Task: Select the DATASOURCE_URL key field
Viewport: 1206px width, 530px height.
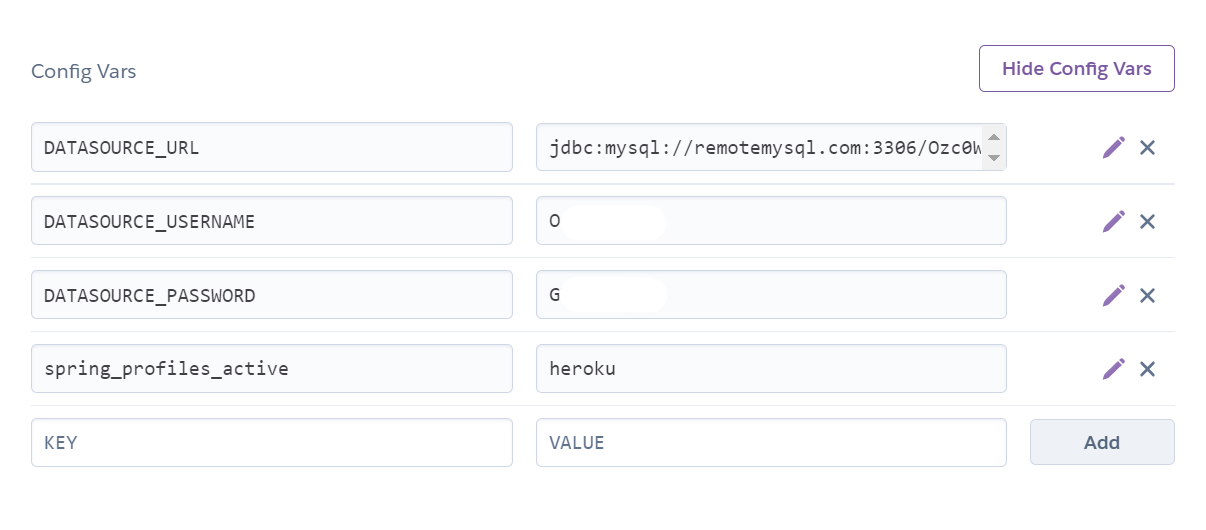Action: 271,147
